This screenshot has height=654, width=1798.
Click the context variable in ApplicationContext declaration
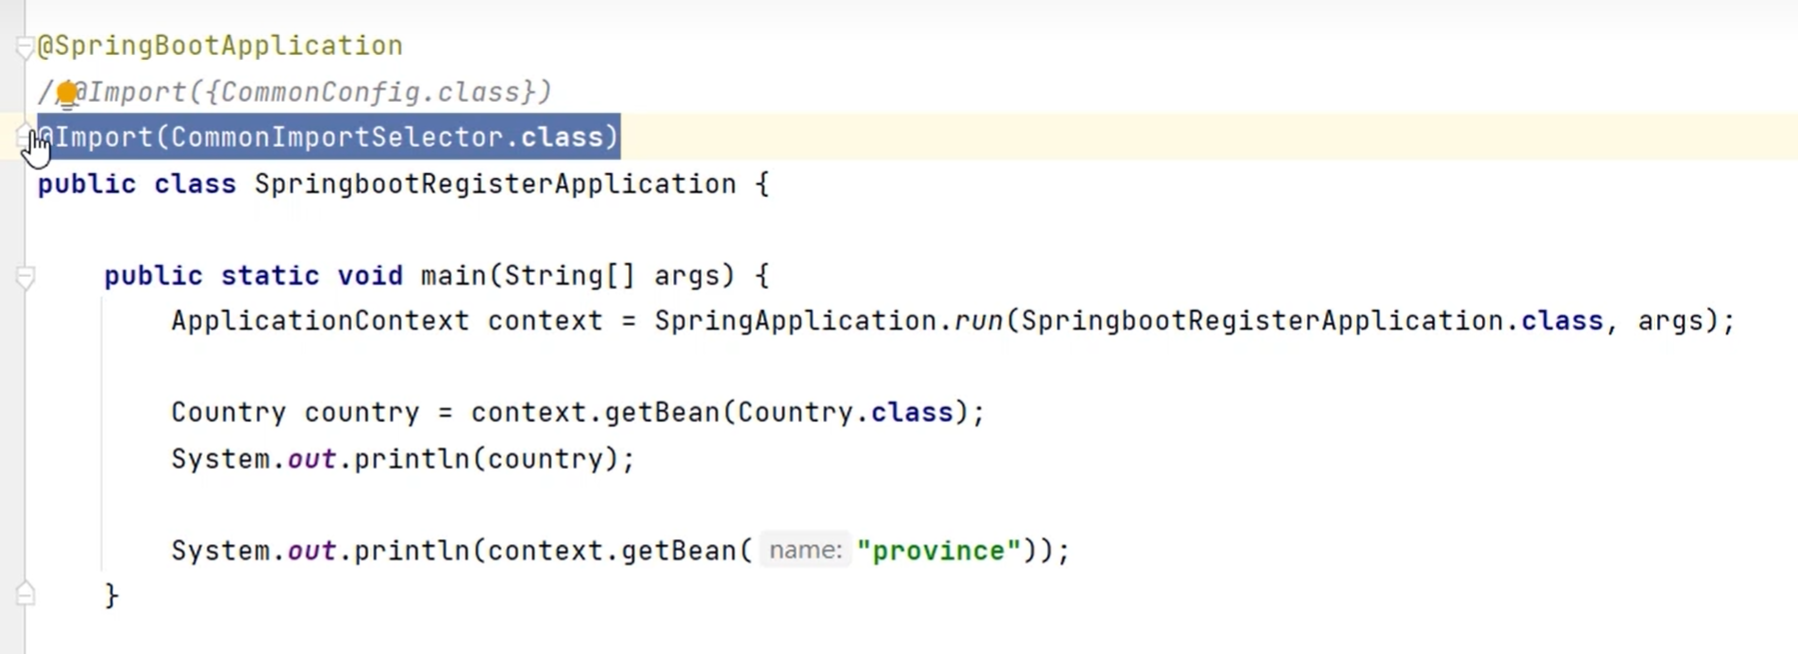545,321
